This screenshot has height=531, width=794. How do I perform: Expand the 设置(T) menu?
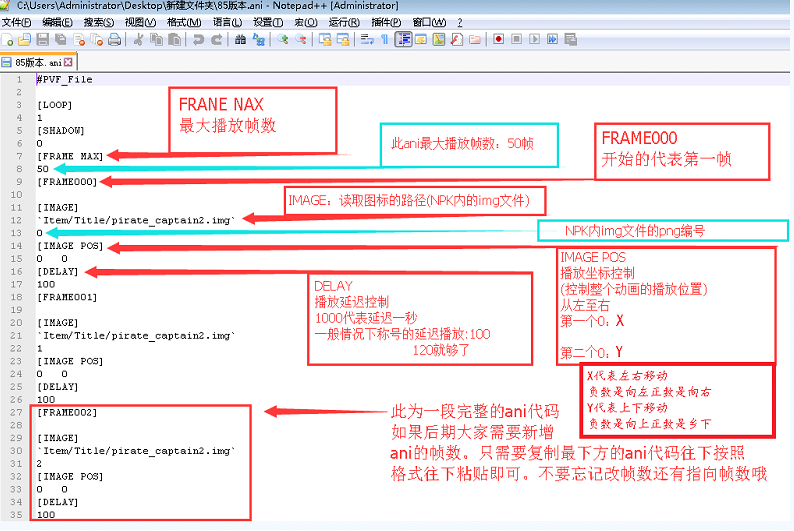(268, 22)
